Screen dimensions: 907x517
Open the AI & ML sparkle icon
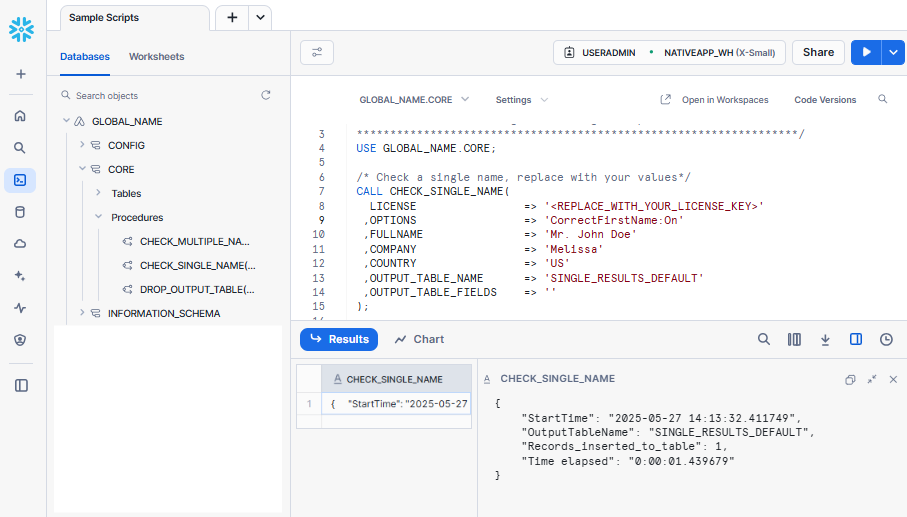(20, 276)
